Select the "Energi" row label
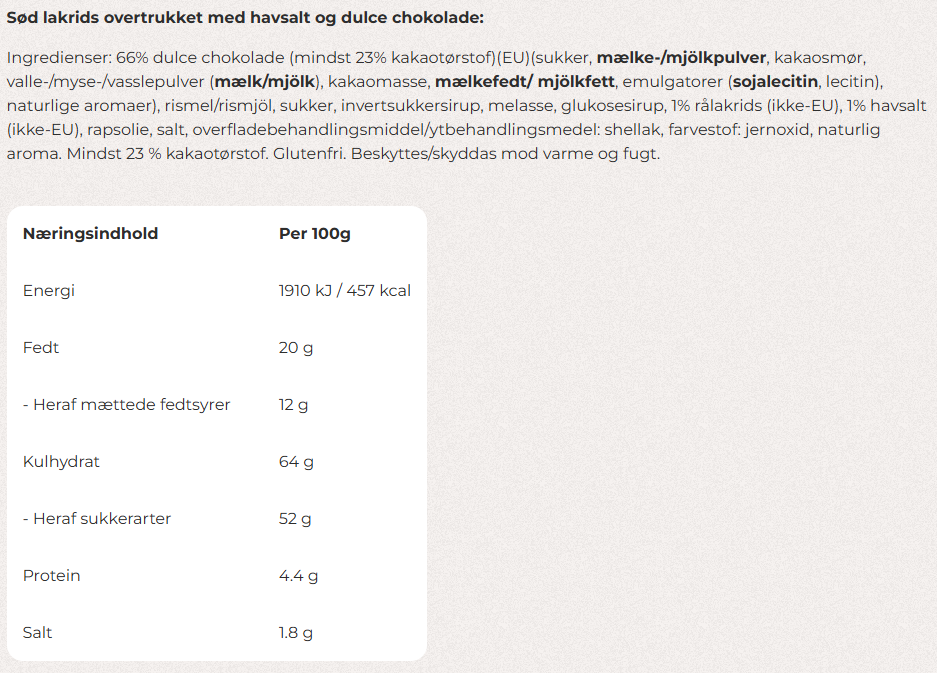 tap(48, 291)
